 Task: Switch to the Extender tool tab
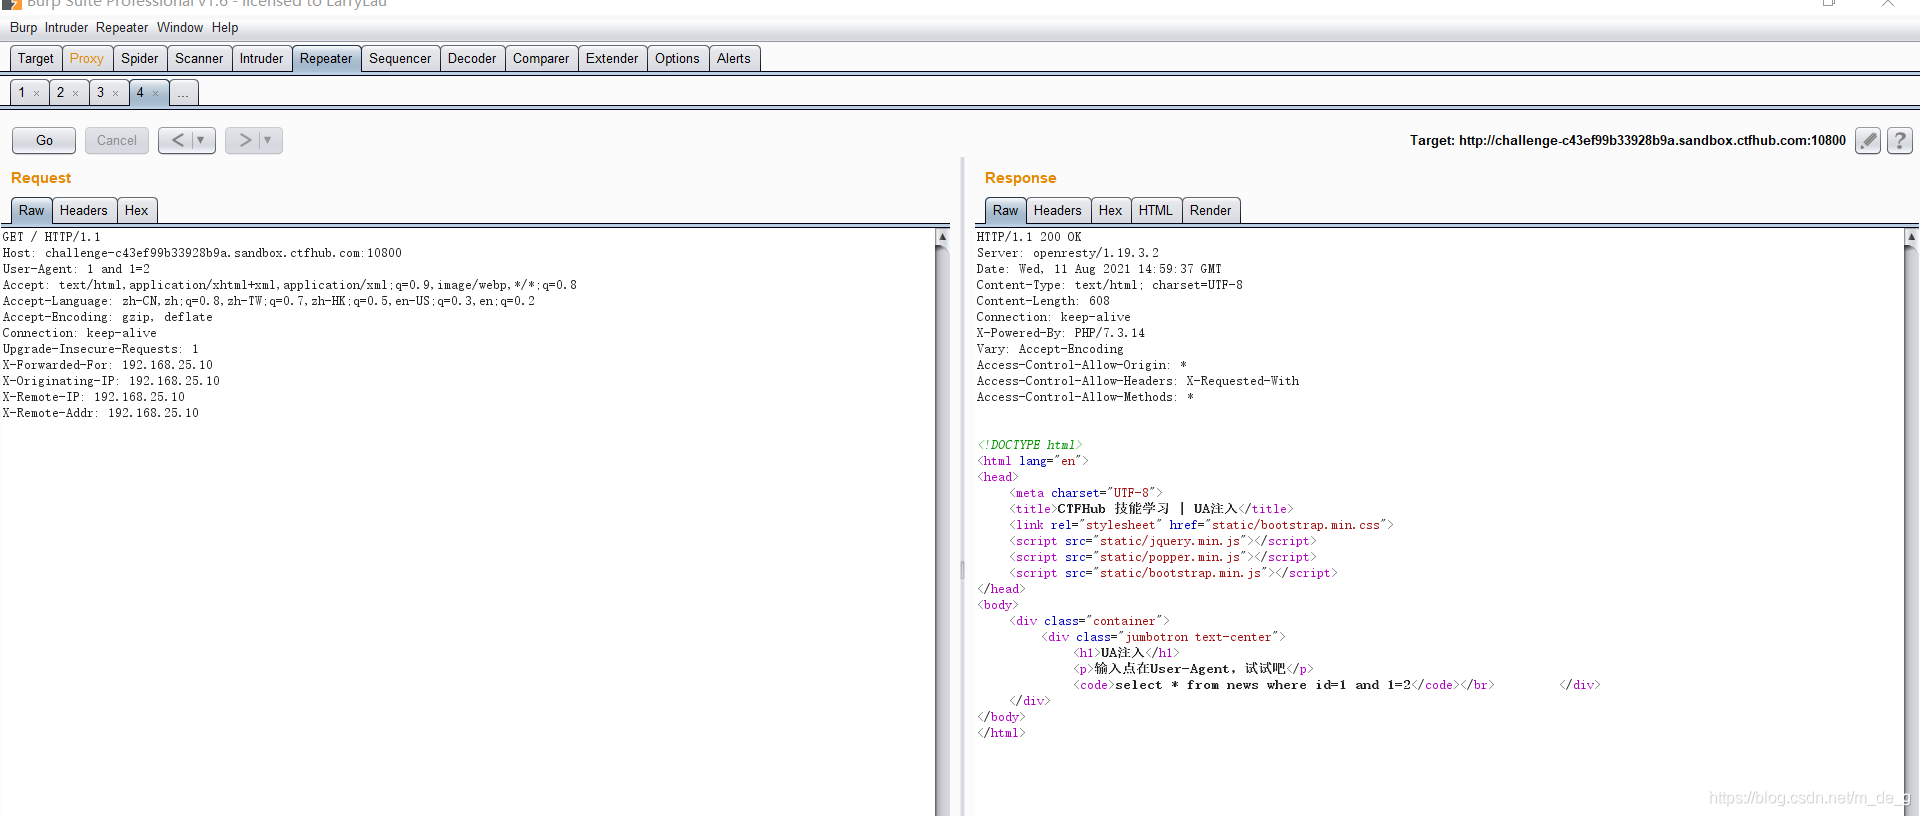(x=612, y=59)
